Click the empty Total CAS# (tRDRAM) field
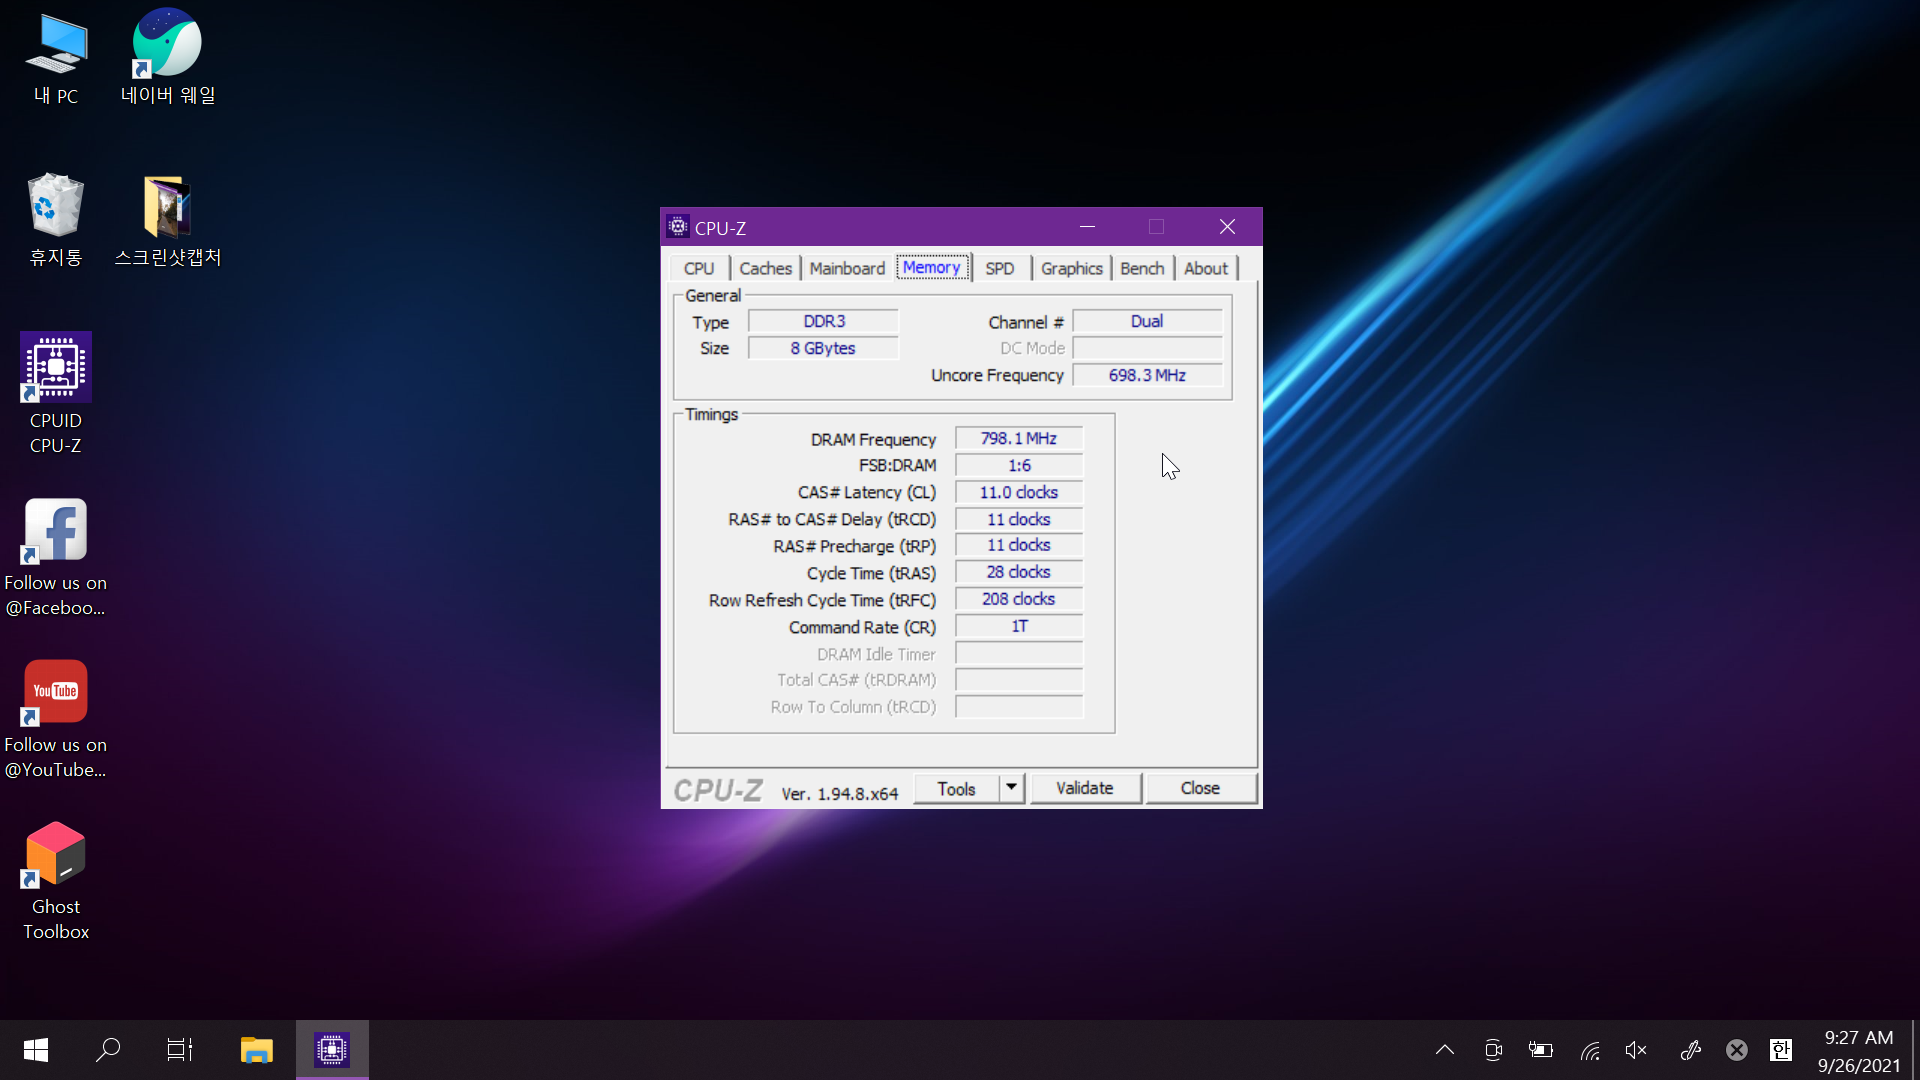Image resolution: width=1920 pixels, height=1080 pixels. point(1019,680)
